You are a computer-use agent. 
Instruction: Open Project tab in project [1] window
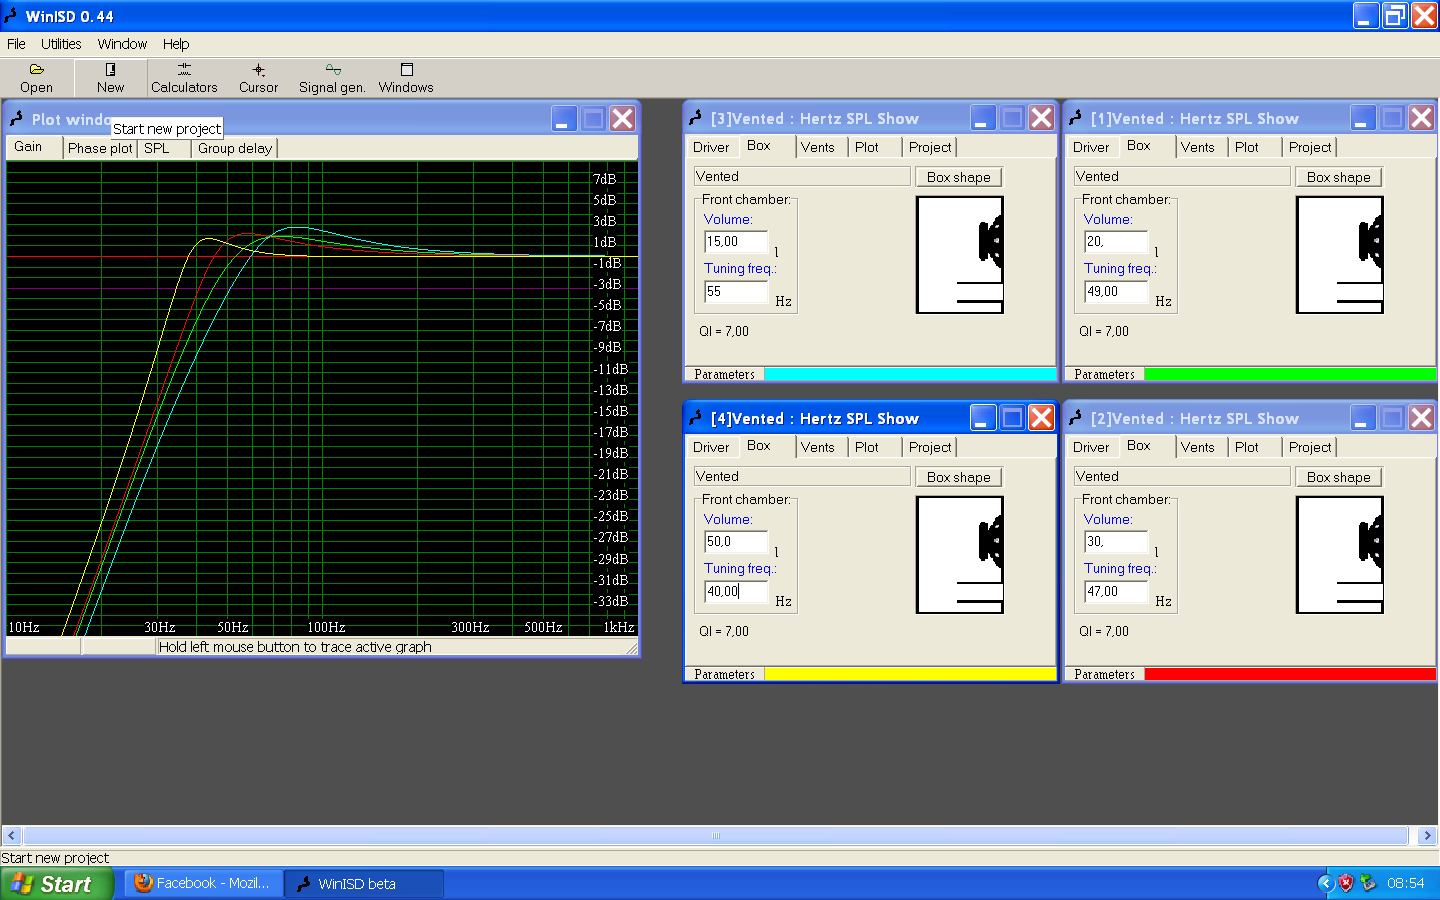click(x=1310, y=147)
